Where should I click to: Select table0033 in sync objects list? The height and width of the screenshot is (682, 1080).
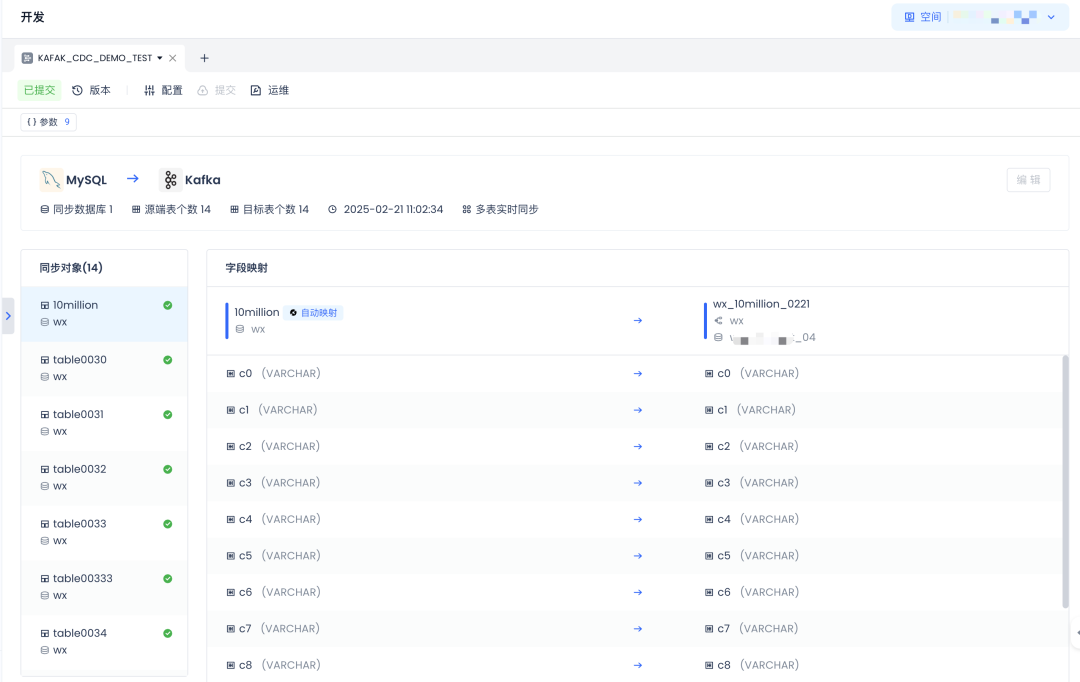click(x=104, y=533)
